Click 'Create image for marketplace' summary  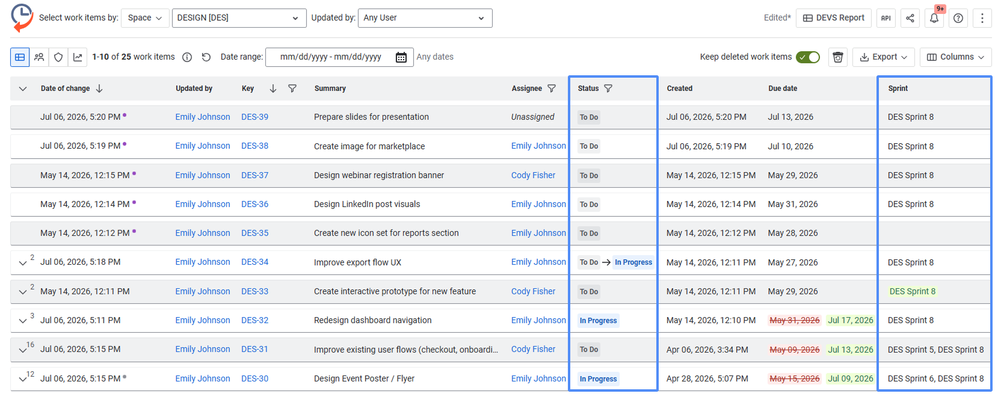[369, 146]
